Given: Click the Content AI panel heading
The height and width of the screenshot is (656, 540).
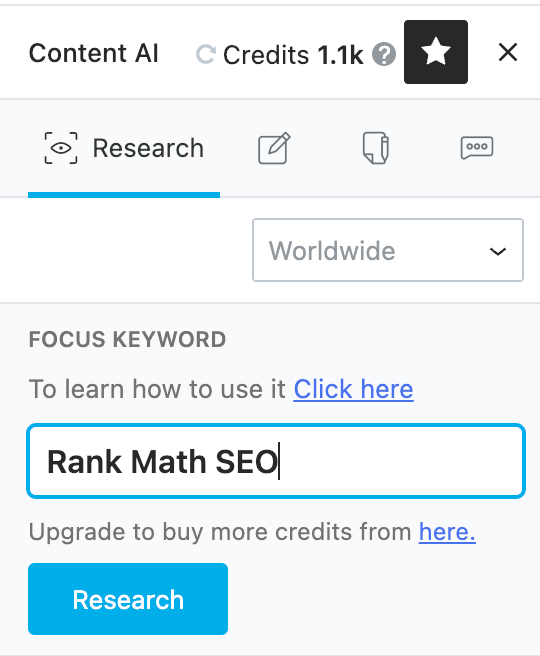Looking at the screenshot, I should coord(94,53).
